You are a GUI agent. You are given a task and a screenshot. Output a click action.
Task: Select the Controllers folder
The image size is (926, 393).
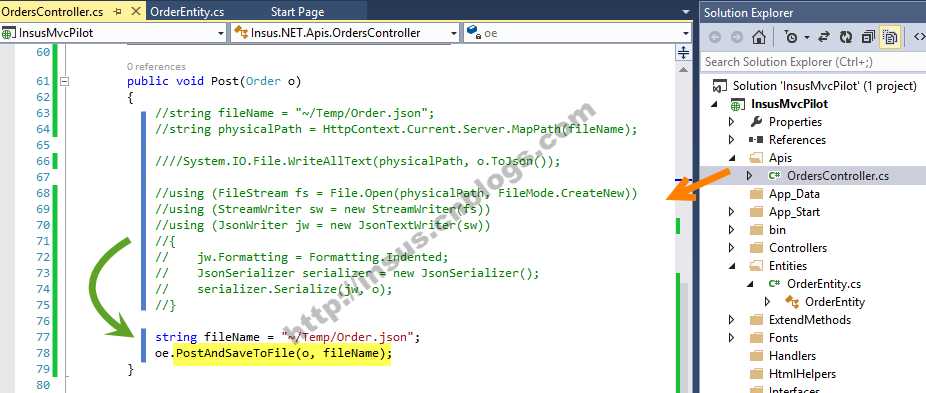coord(797,248)
